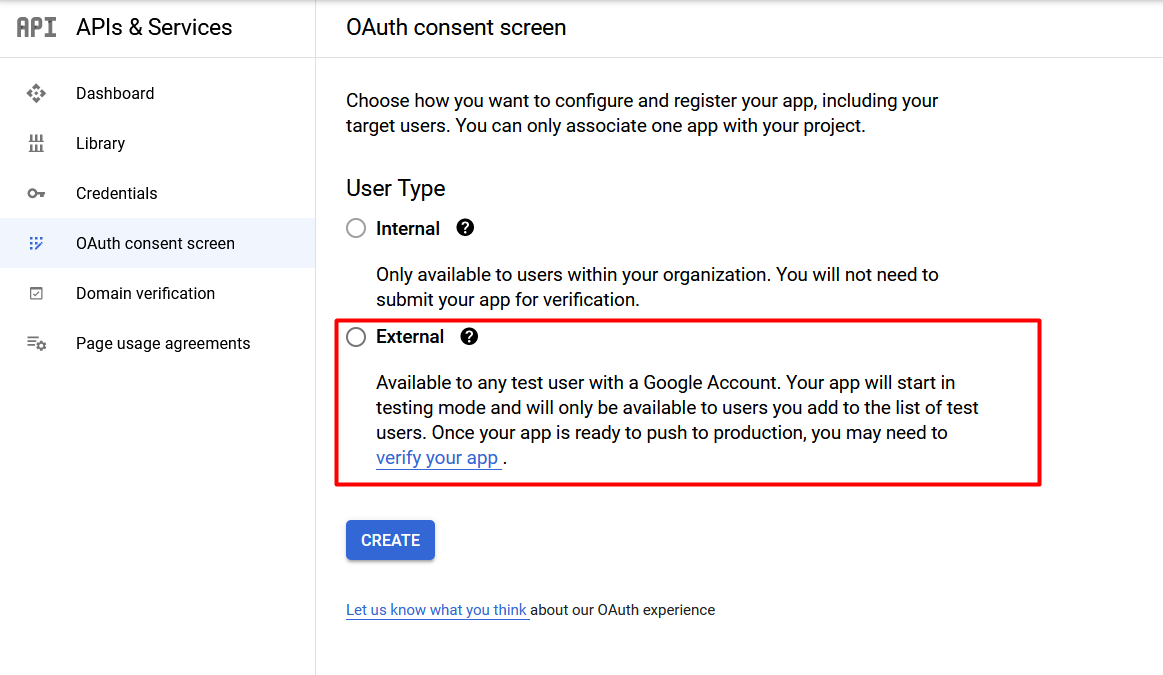Click the CREATE button
1163x675 pixels.
[390, 540]
